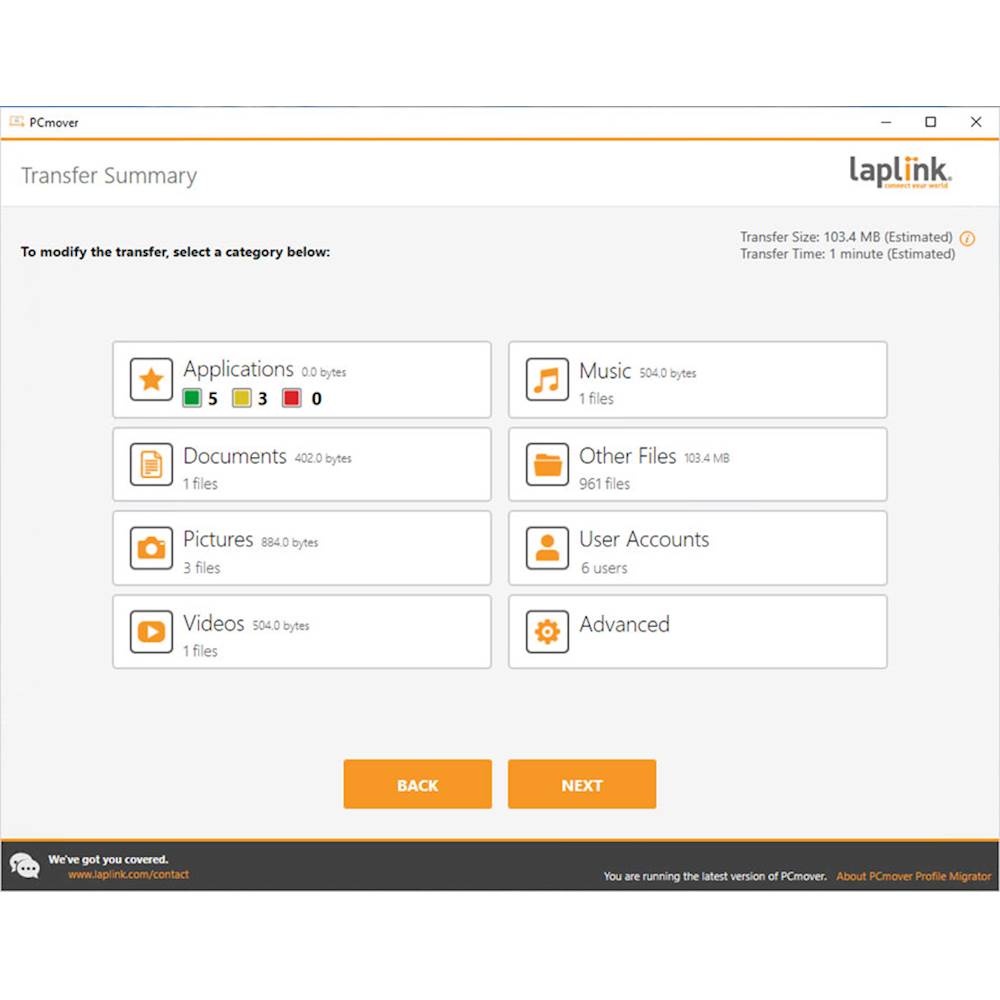The width and height of the screenshot is (1000, 1000).
Task: Select the Documents category label
Action: click(x=235, y=456)
